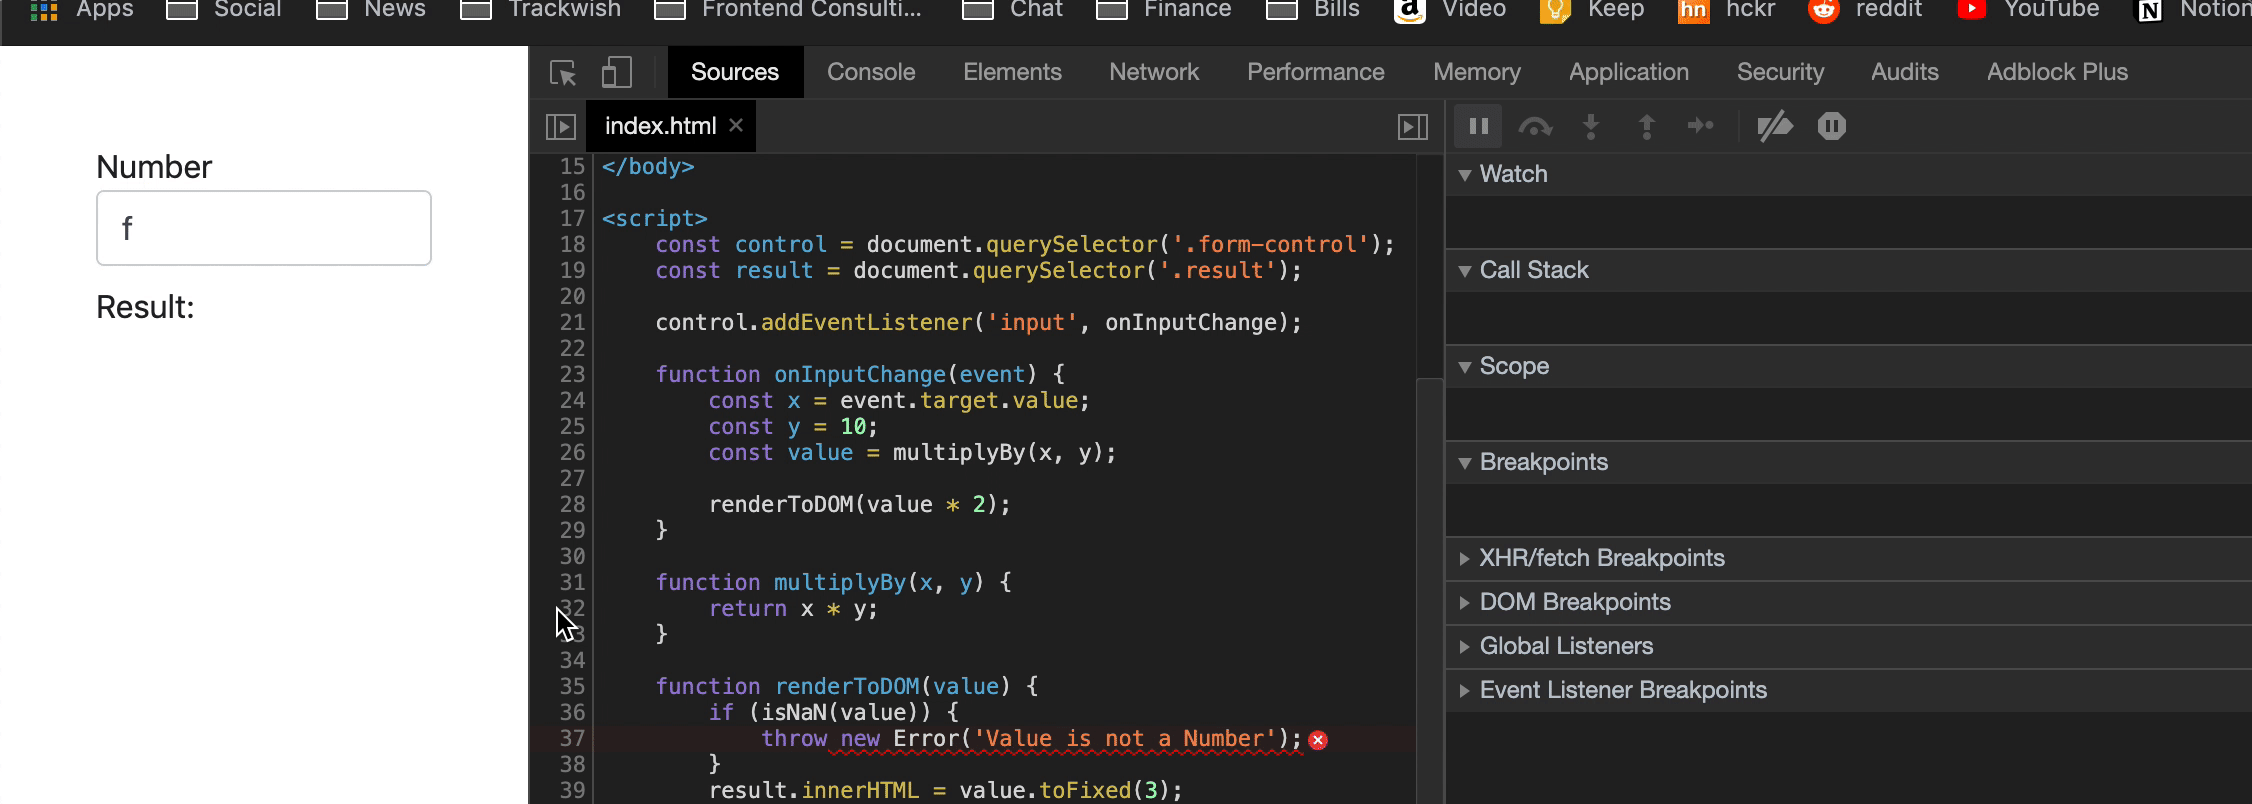
Task: Hide the debugger sidebar icon
Action: 1412,126
